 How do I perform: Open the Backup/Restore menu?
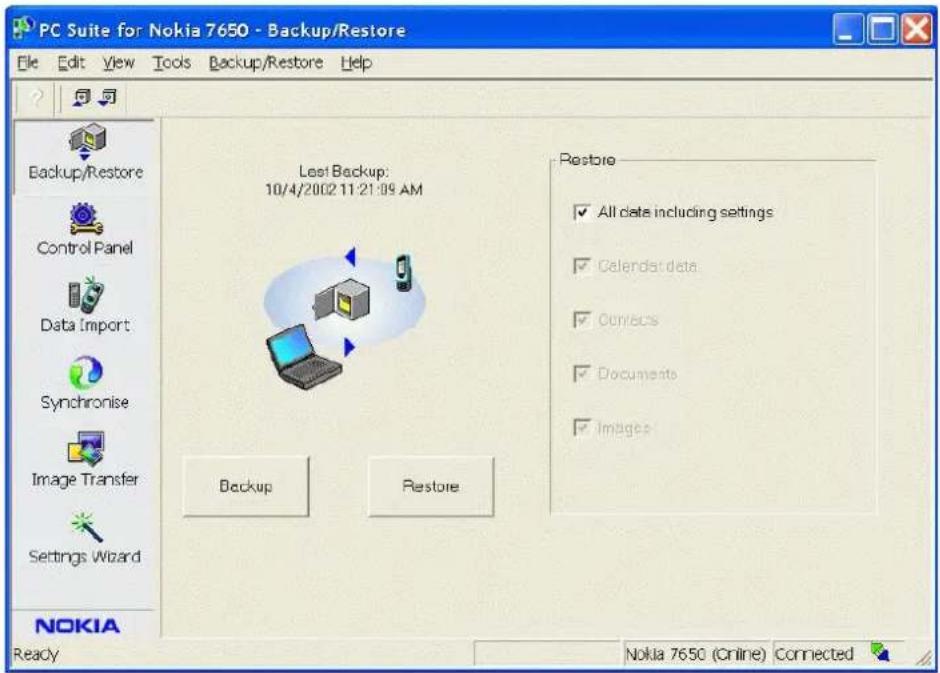coord(266,62)
